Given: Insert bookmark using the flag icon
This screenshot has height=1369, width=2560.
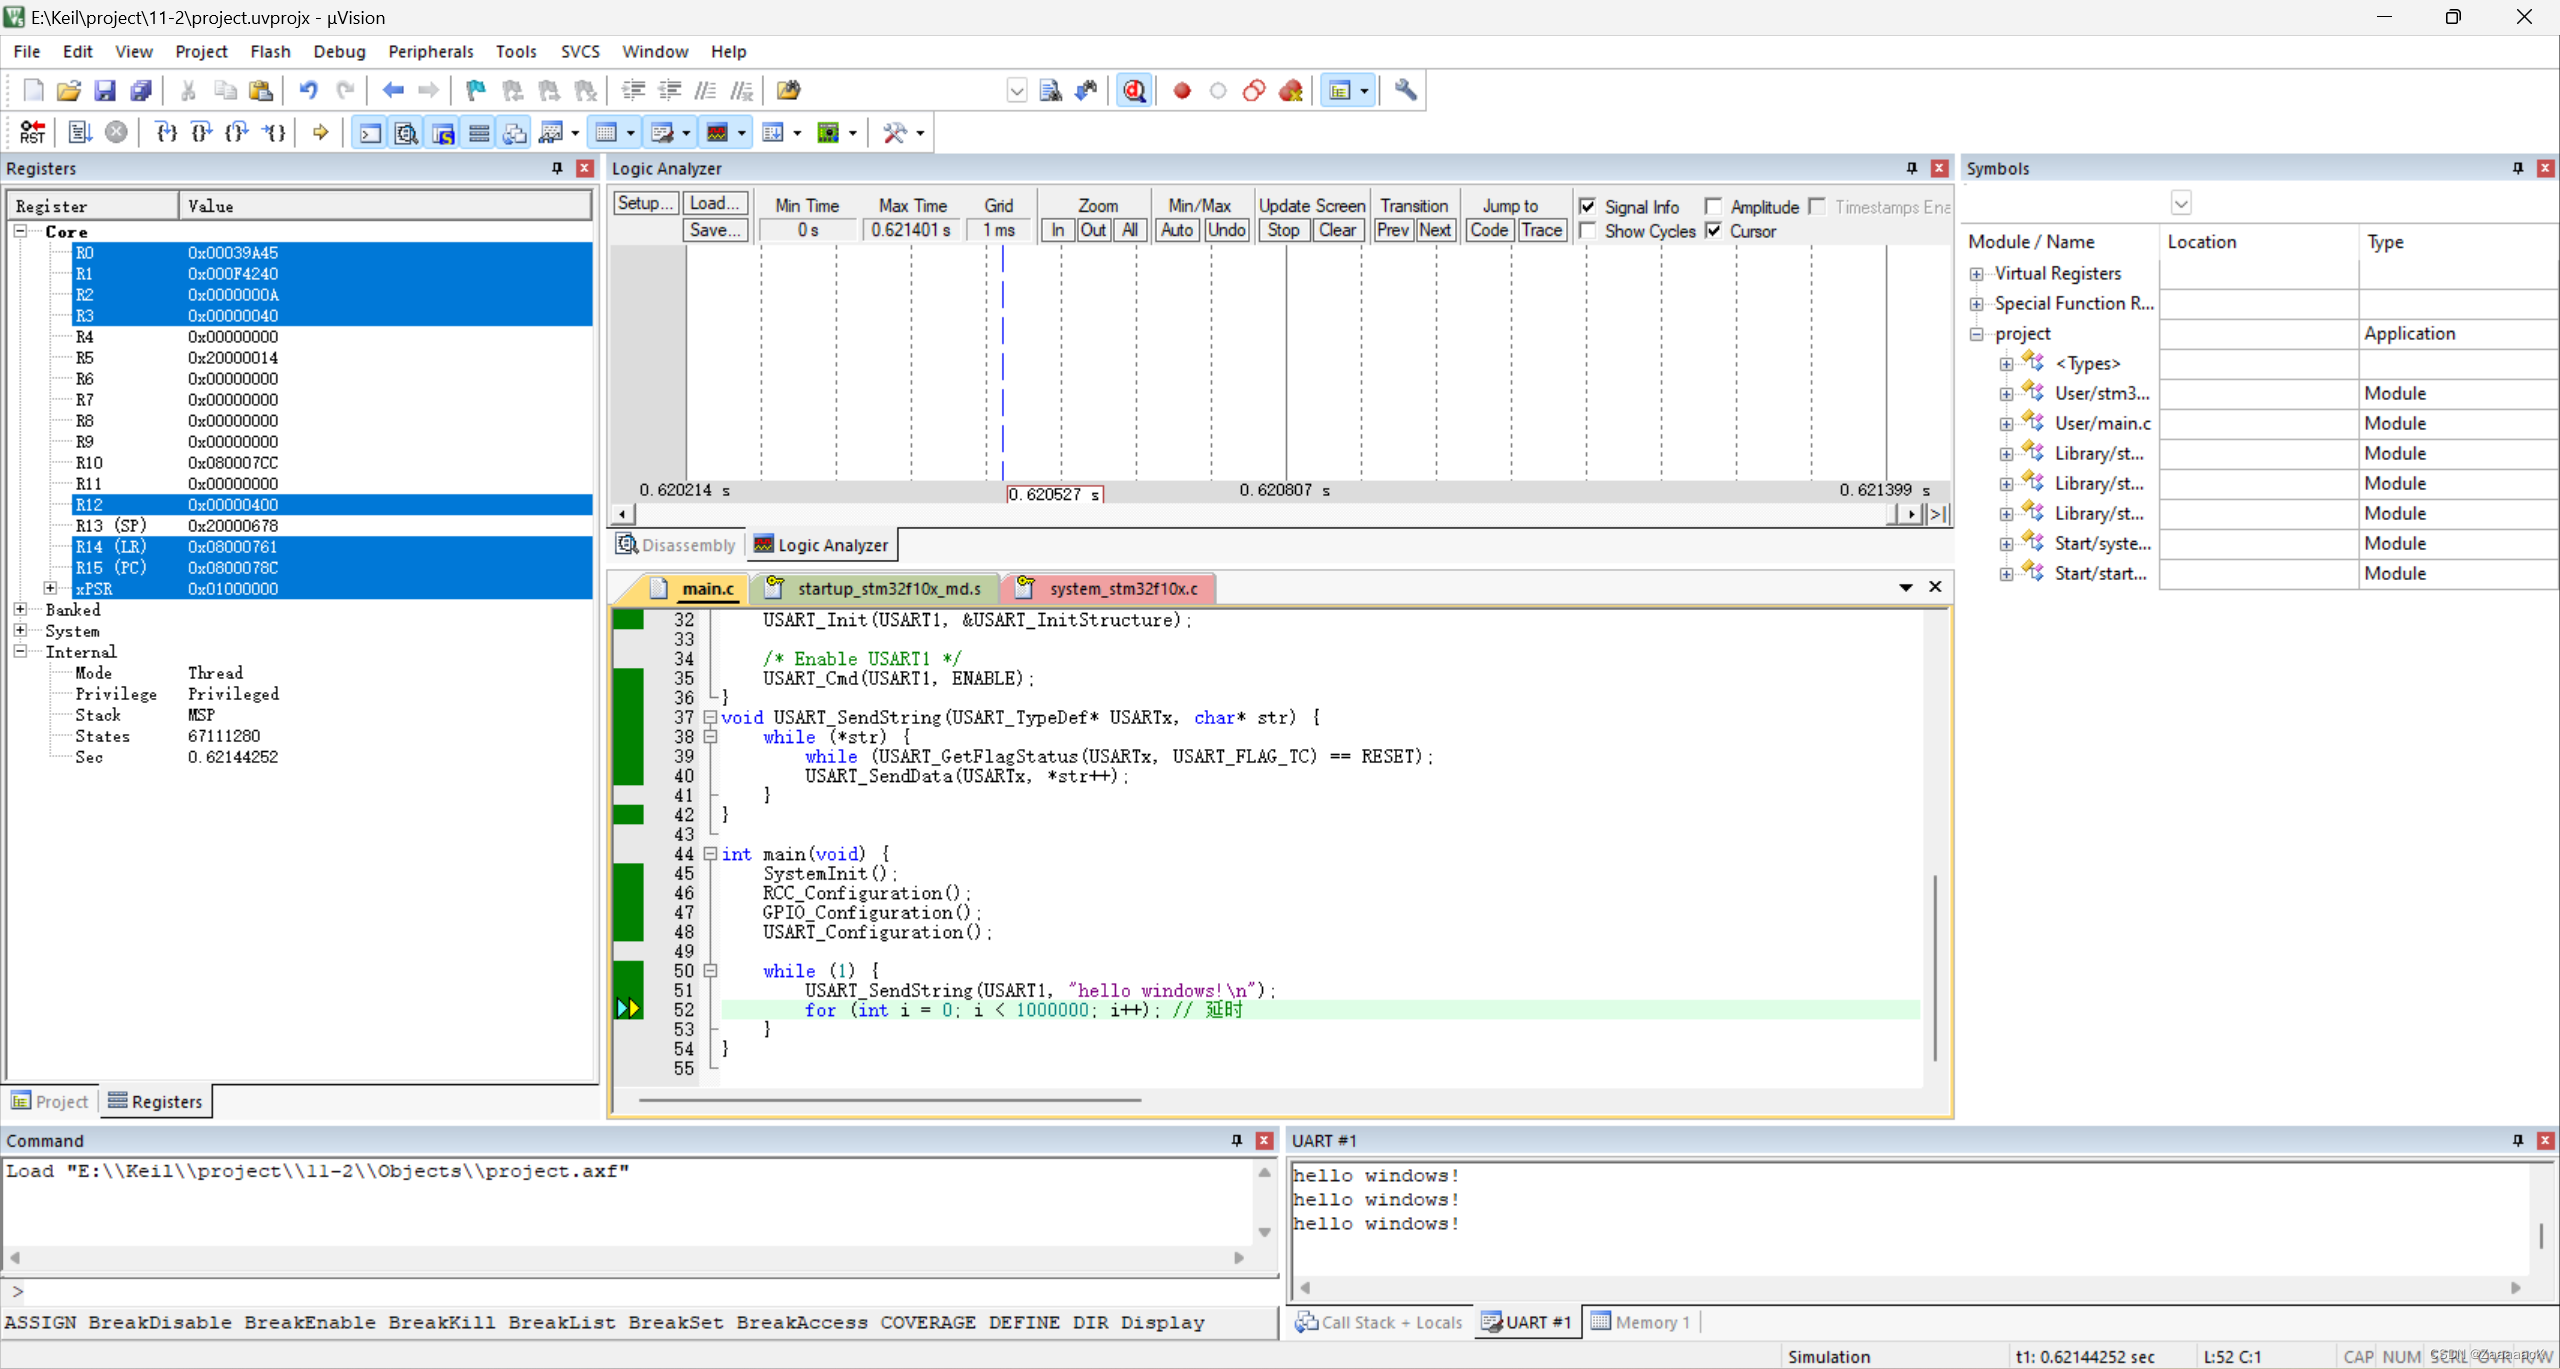Looking at the screenshot, I should tap(475, 91).
